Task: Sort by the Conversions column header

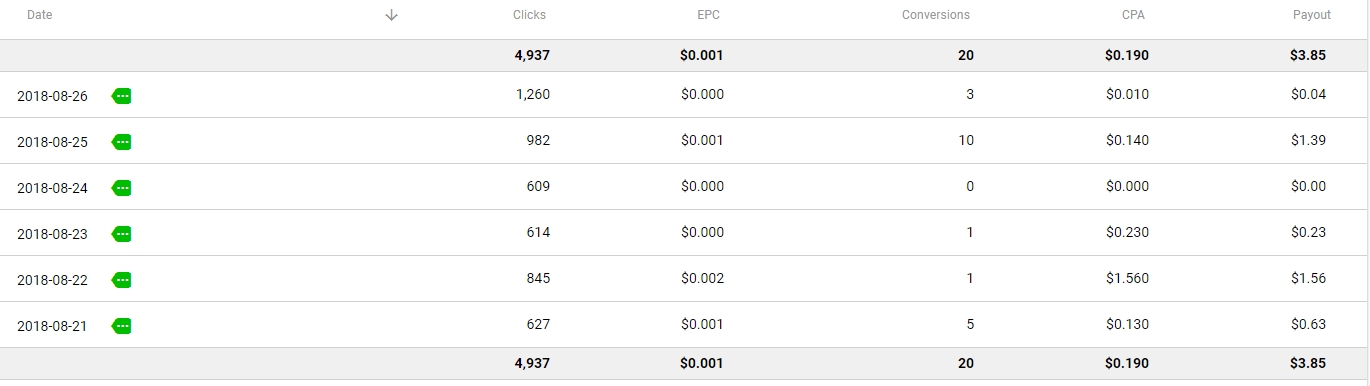Action: (x=936, y=15)
